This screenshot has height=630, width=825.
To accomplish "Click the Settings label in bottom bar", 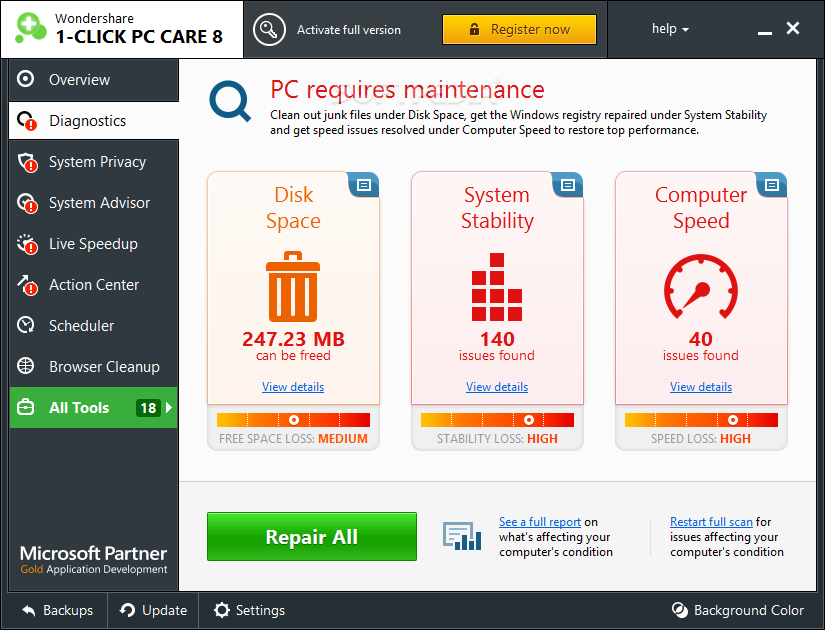I will point(260,611).
